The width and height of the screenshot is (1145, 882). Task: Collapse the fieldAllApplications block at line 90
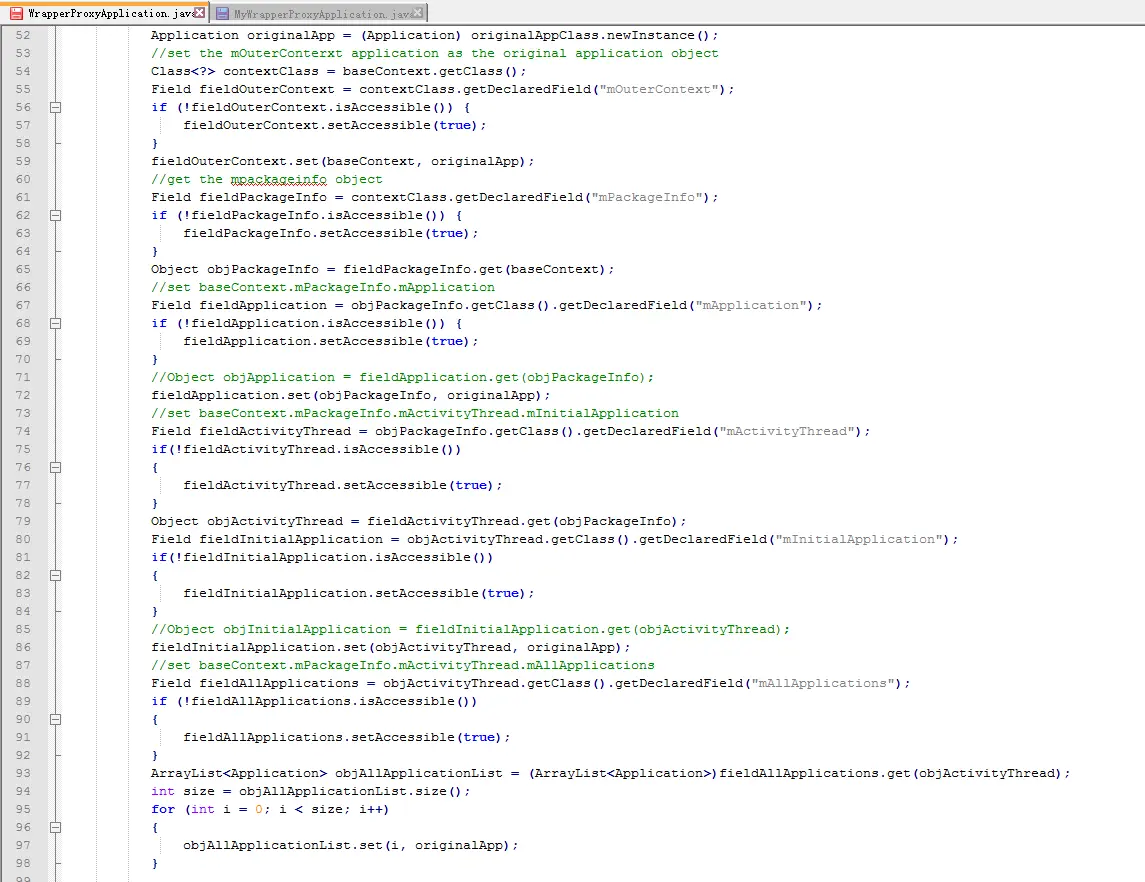click(56, 719)
